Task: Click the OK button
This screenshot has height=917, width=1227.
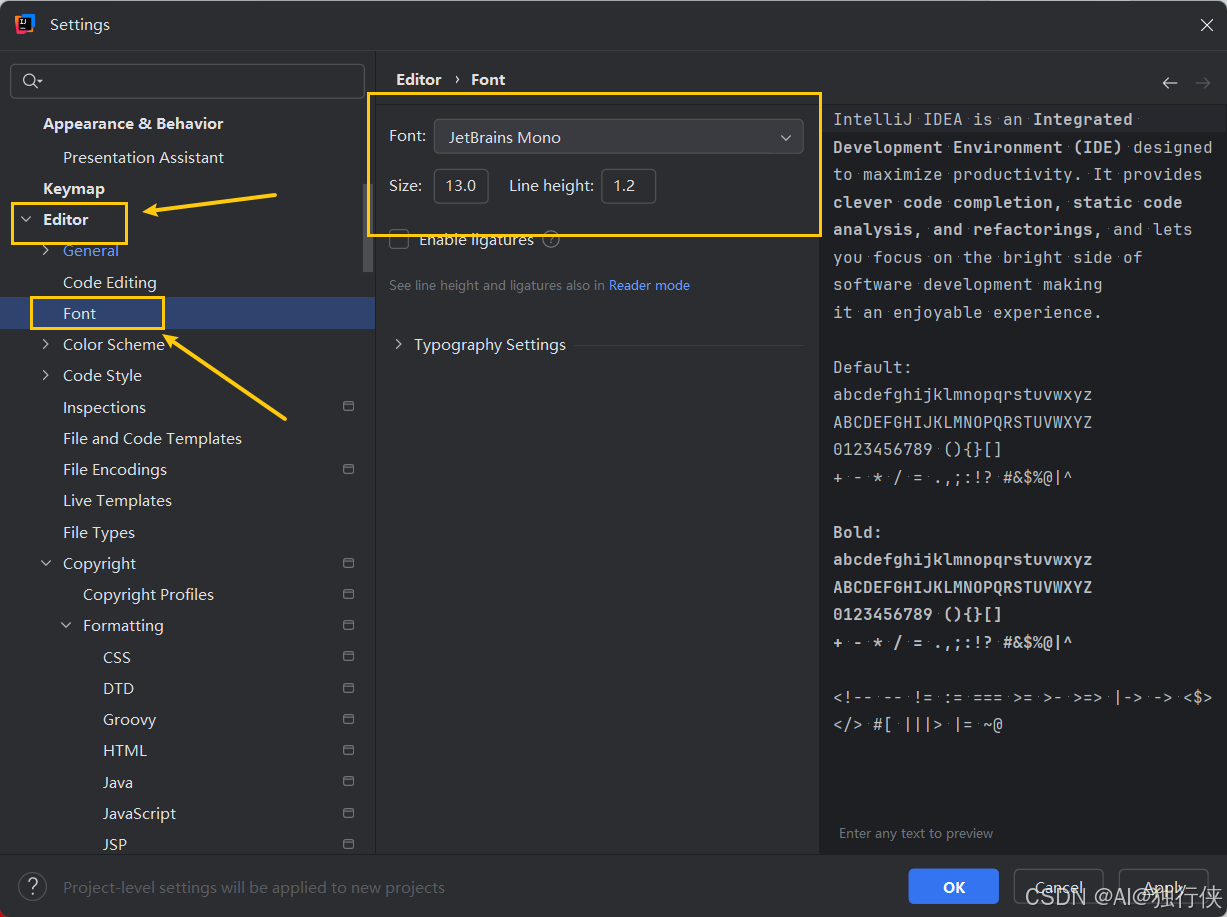Action: (954, 887)
